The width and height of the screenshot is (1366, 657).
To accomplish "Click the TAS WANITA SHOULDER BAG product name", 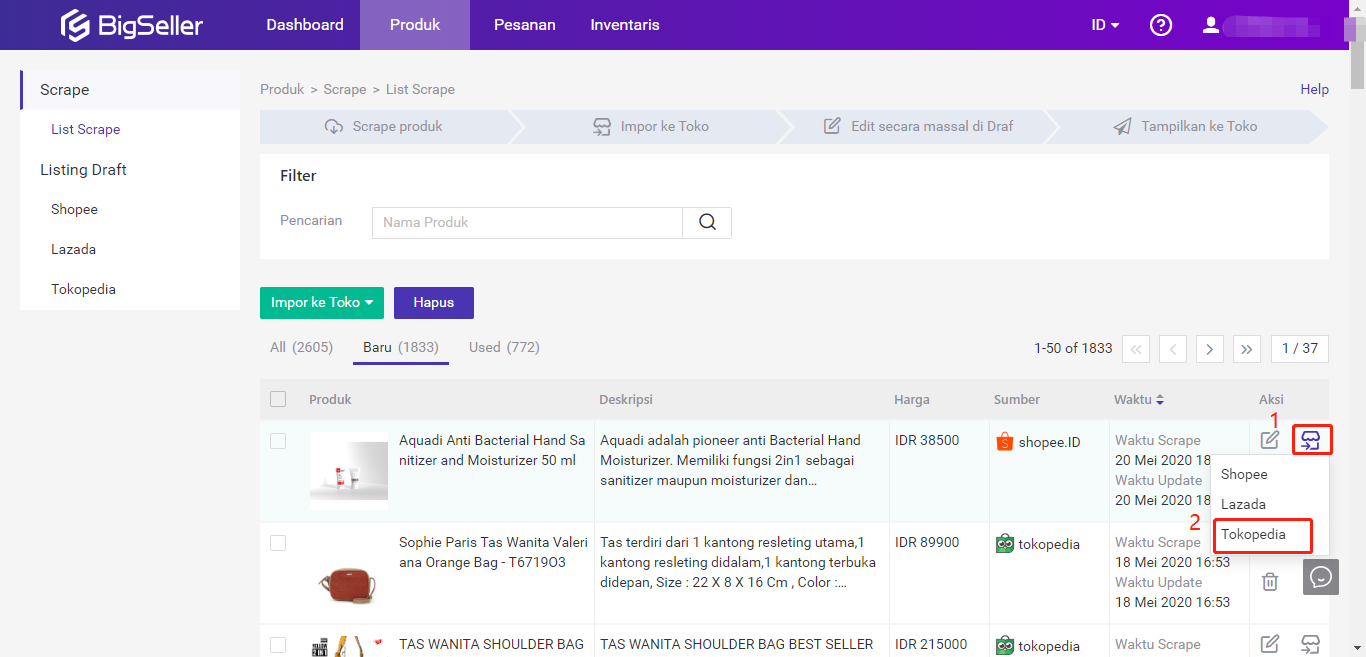I will click(491, 645).
